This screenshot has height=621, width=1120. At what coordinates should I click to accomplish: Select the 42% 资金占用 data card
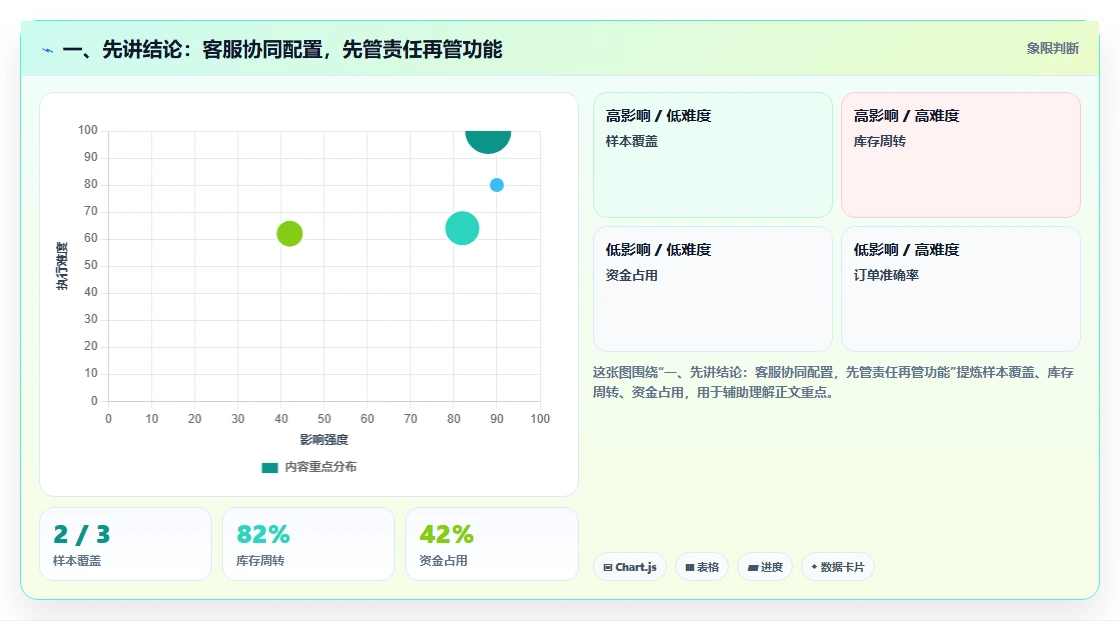491,545
